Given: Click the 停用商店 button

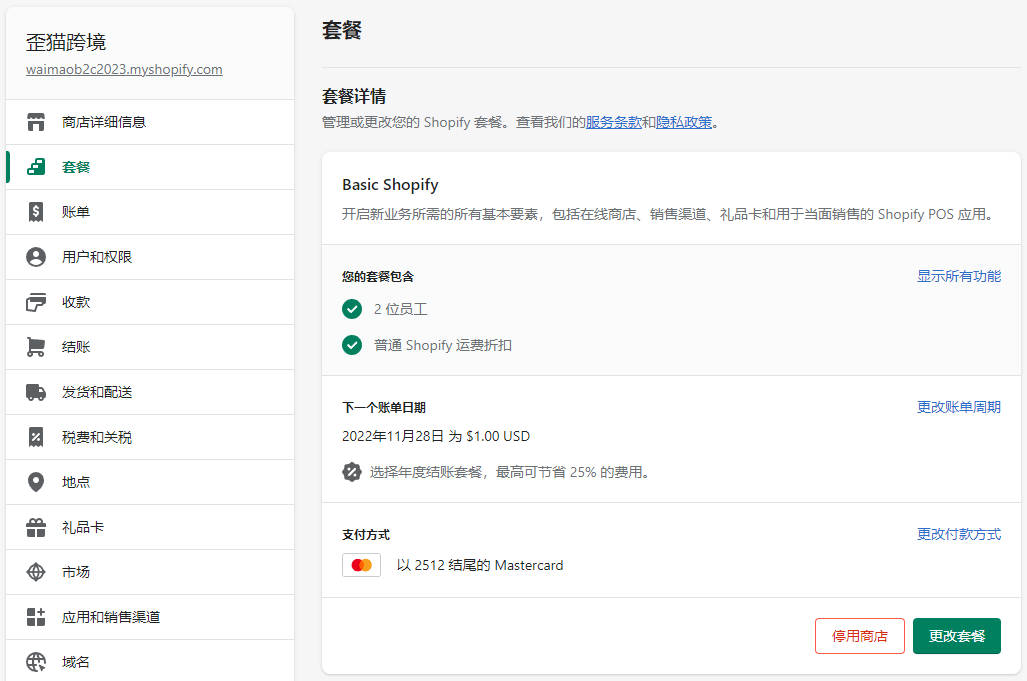Looking at the screenshot, I should [859, 636].
